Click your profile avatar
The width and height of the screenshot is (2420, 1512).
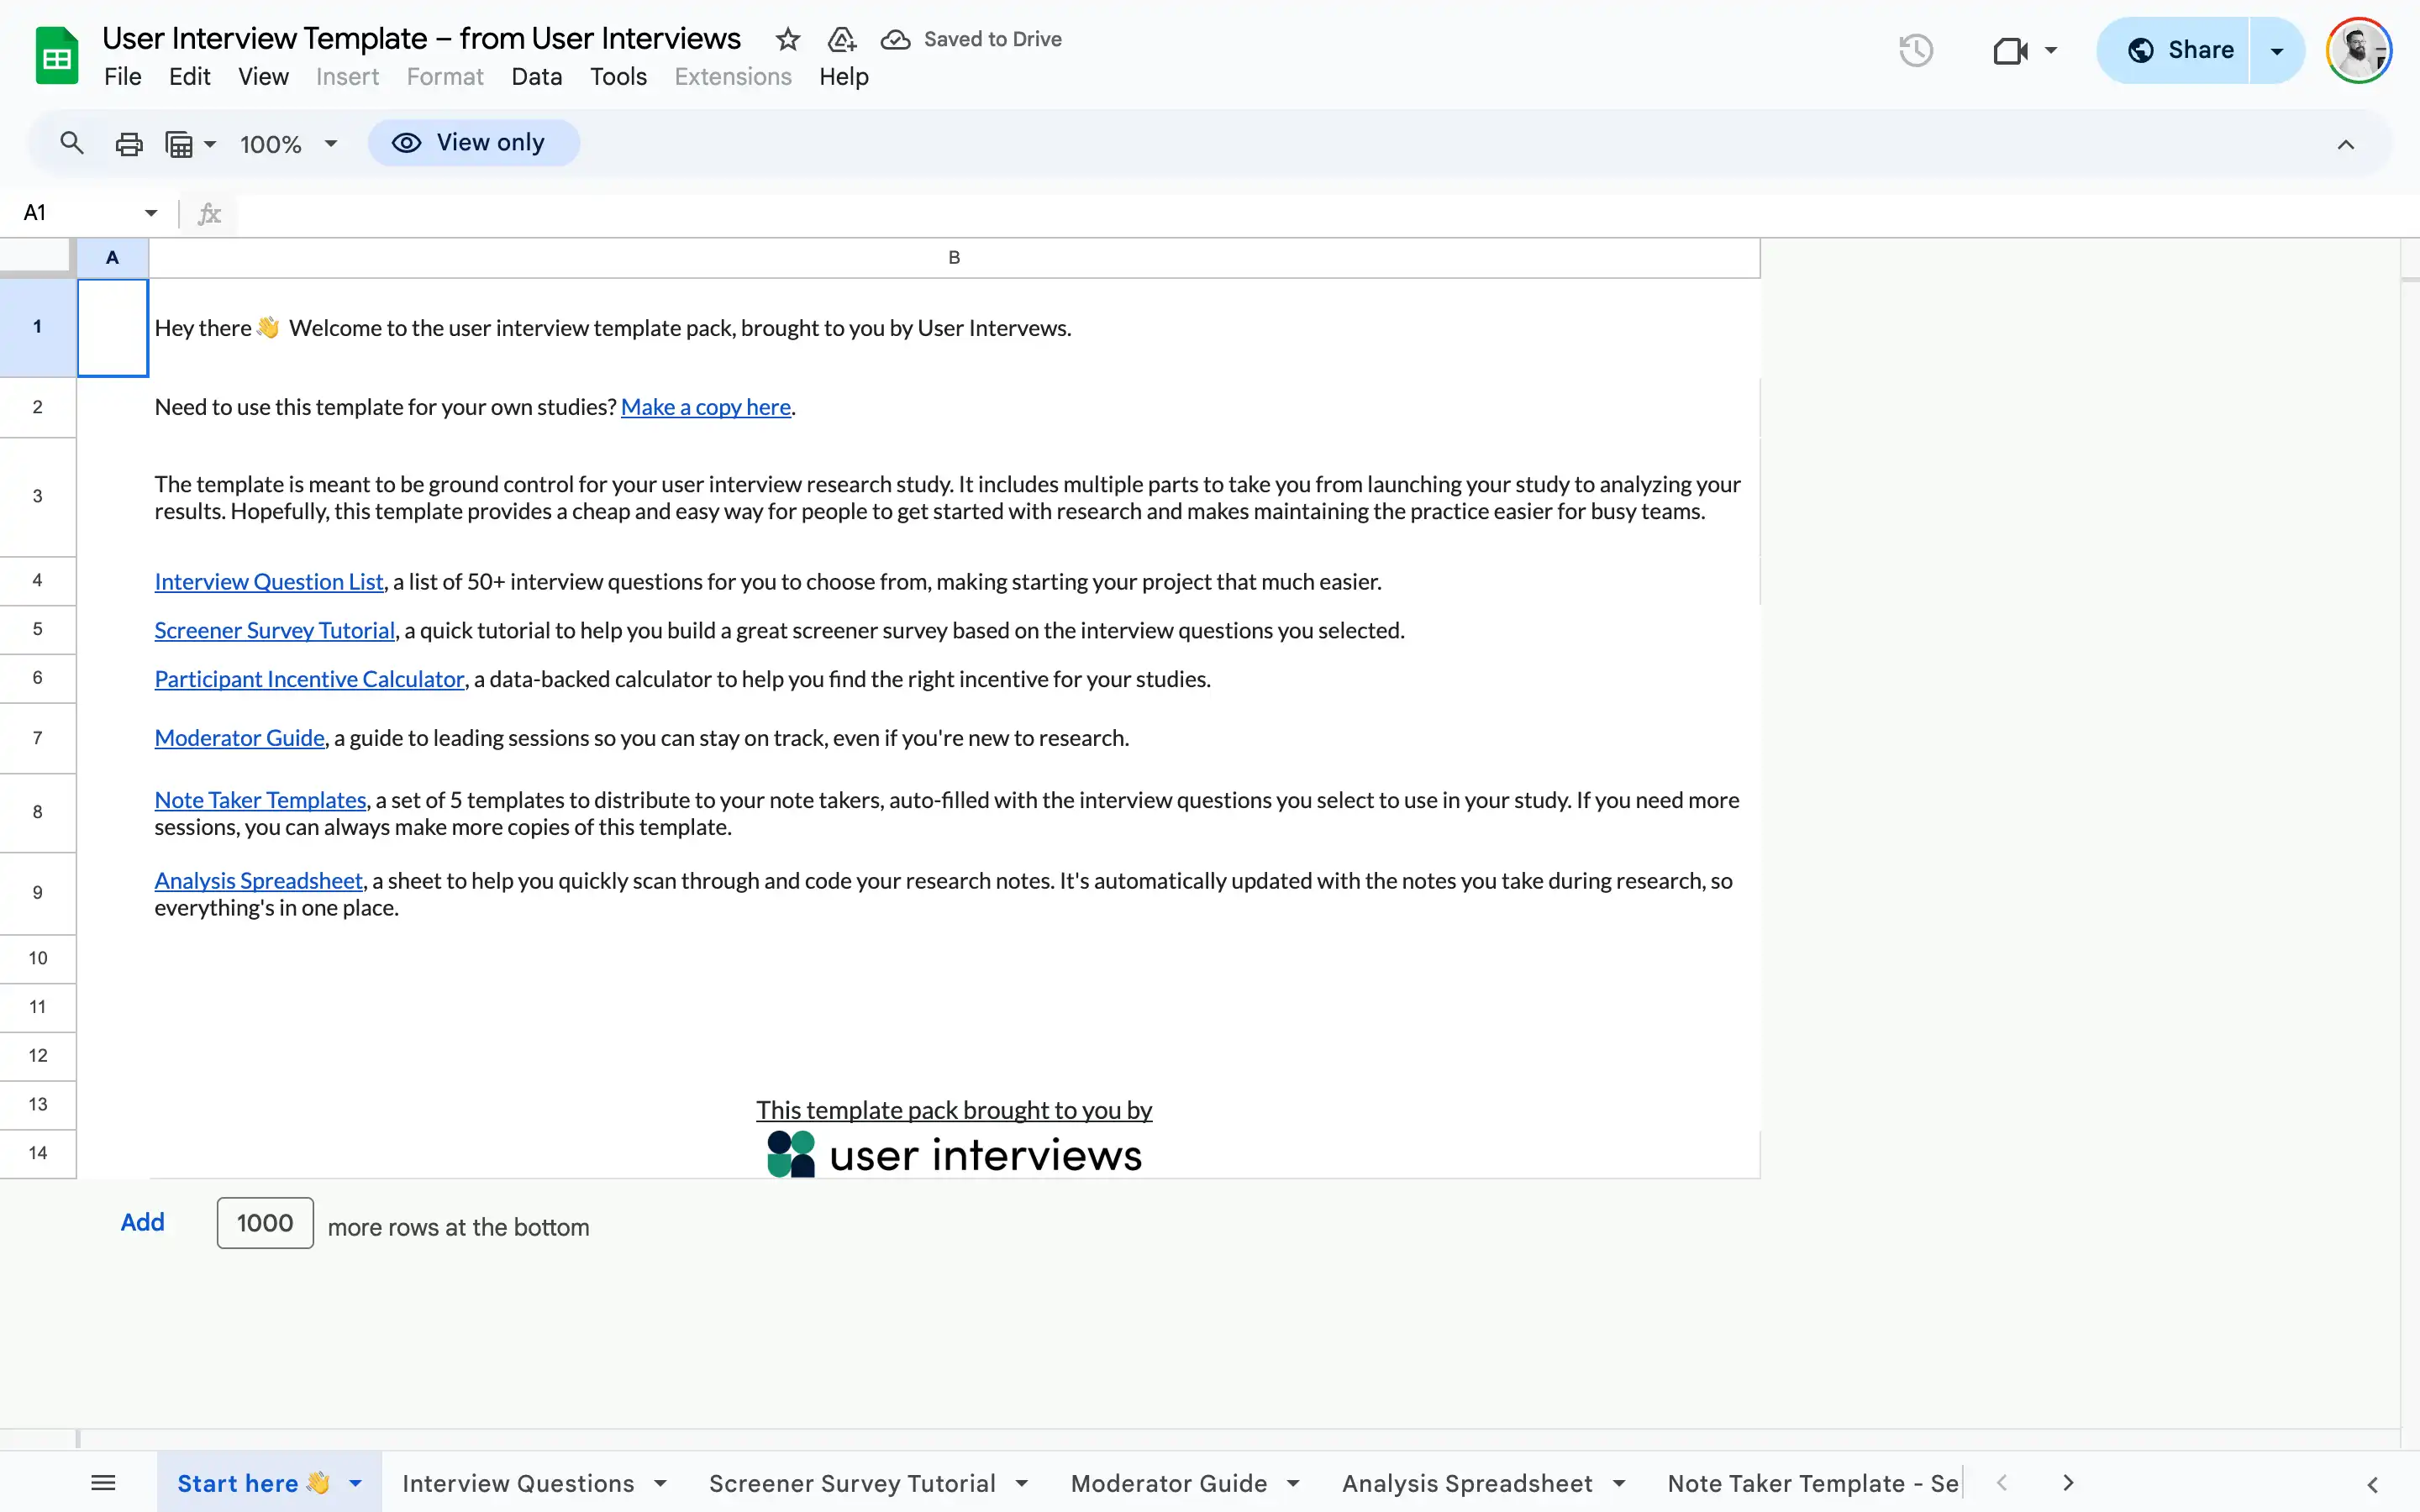point(2359,49)
